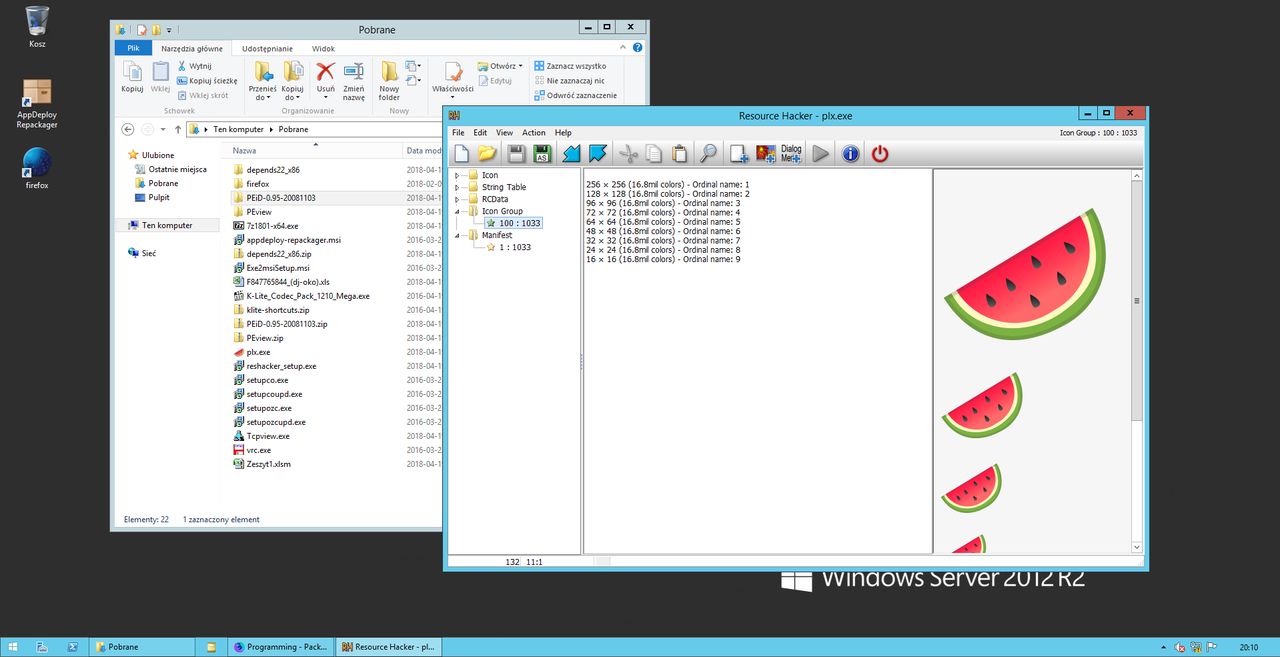Image resolution: width=1280 pixels, height=657 pixels.
Task: Open the Edit menu in Resource Hacker
Action: [480, 132]
